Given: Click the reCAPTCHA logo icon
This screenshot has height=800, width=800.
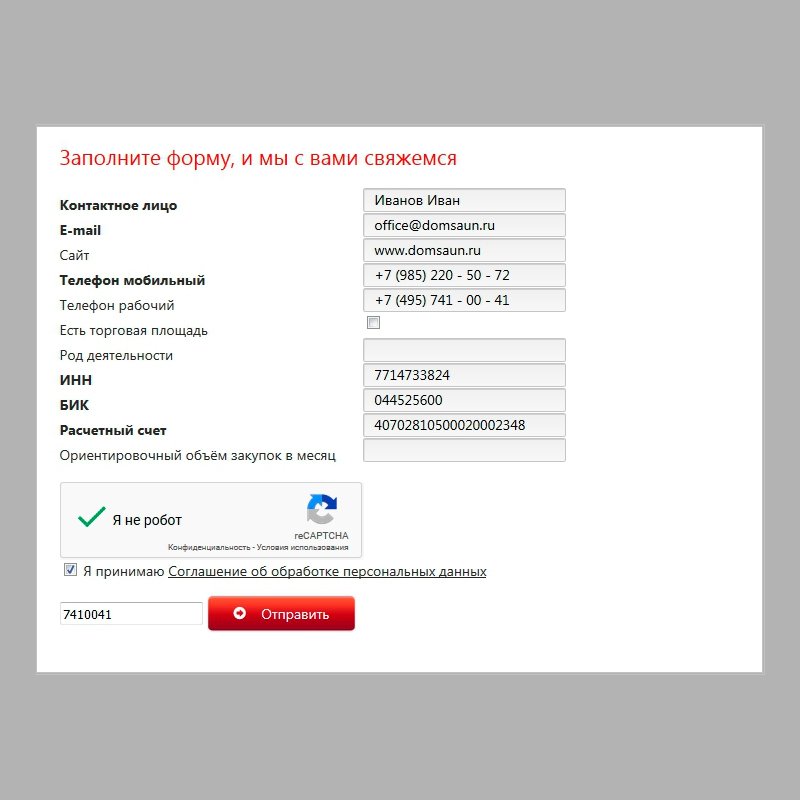Looking at the screenshot, I should tap(322, 509).
